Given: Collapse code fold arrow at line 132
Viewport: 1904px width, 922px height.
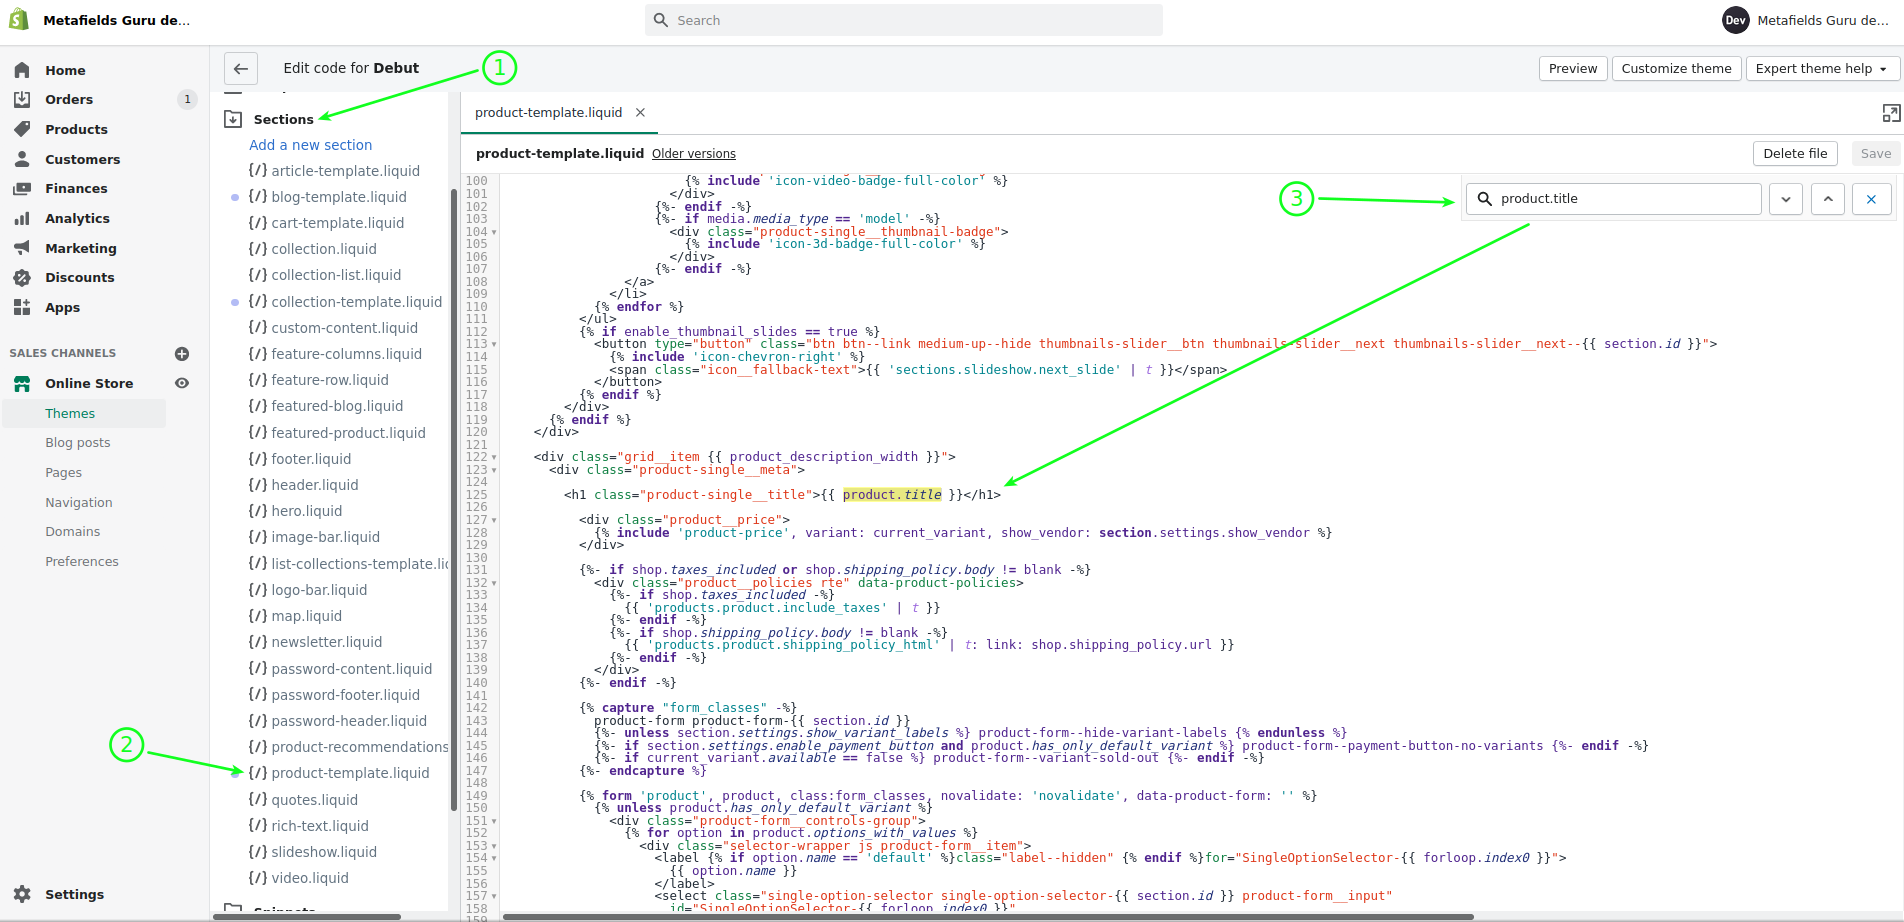Looking at the screenshot, I should click(494, 583).
